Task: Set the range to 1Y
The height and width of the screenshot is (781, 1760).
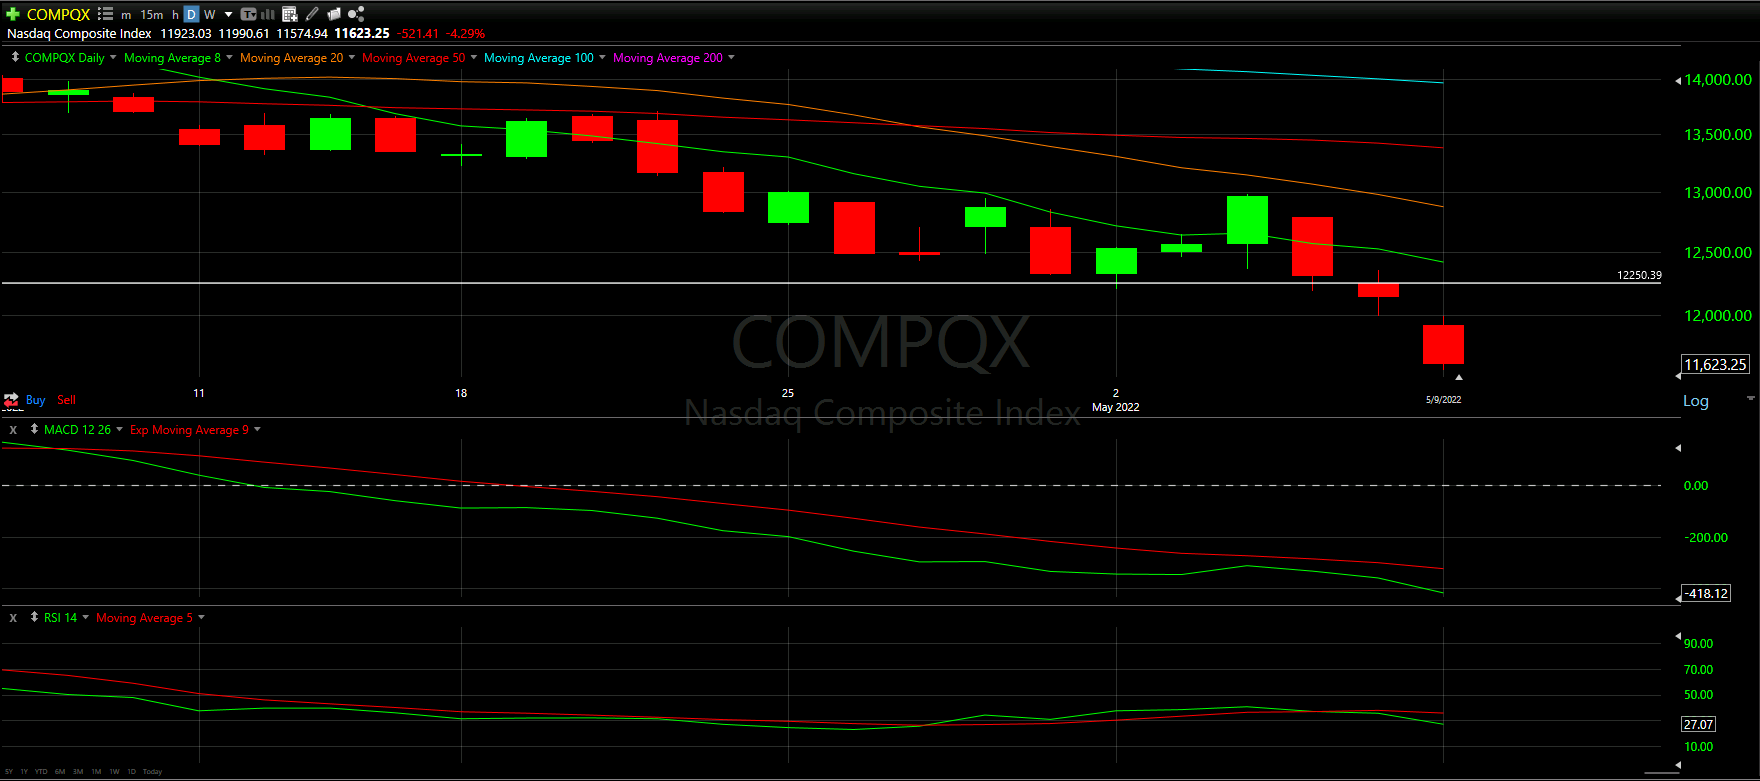Action: 24,771
